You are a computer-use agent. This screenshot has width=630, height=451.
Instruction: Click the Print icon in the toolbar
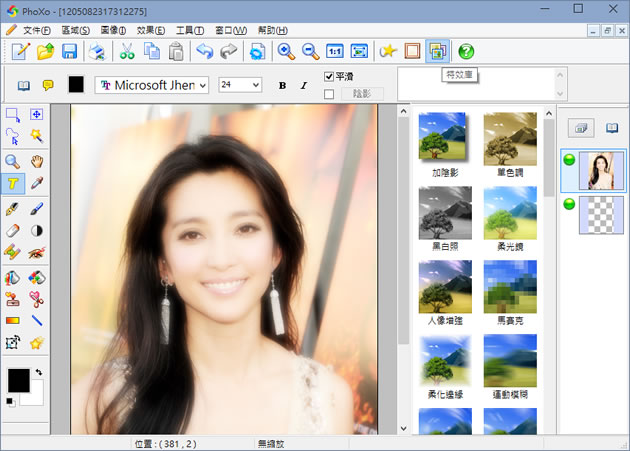(97, 51)
